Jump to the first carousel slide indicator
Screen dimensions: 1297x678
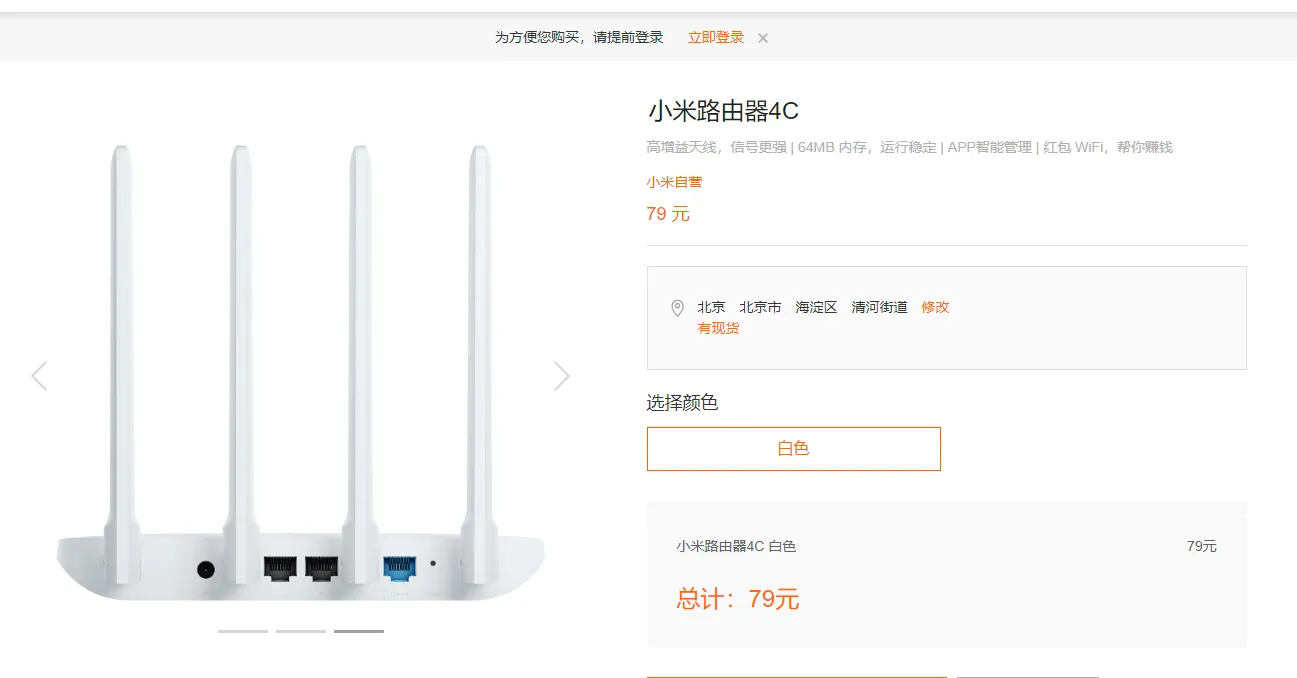243,631
